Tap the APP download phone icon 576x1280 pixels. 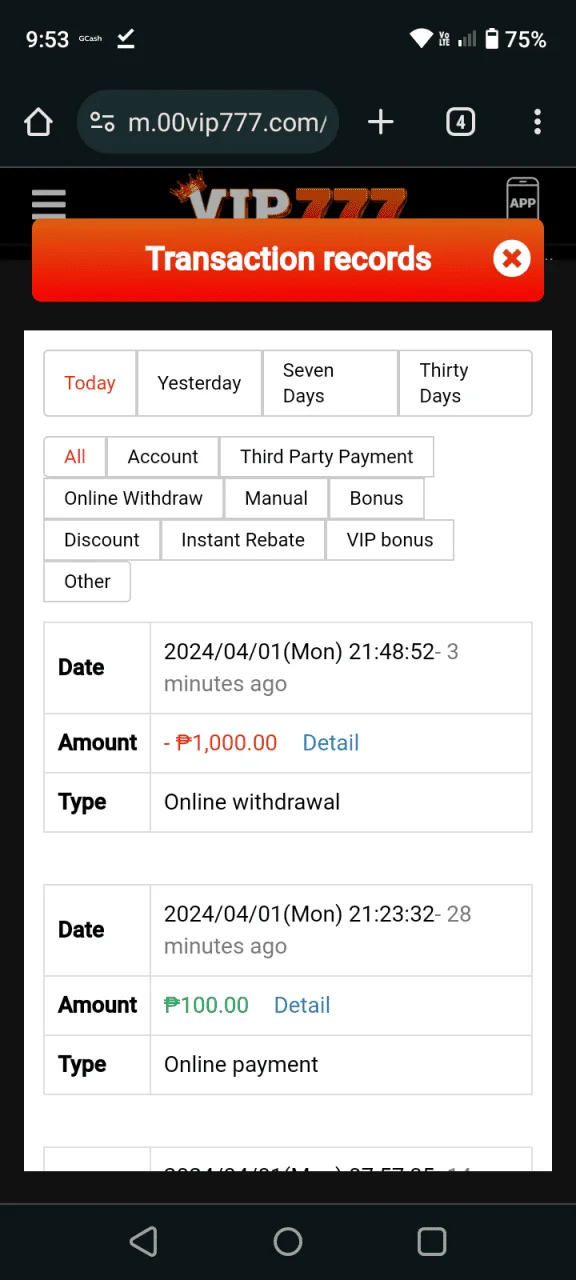click(x=523, y=198)
